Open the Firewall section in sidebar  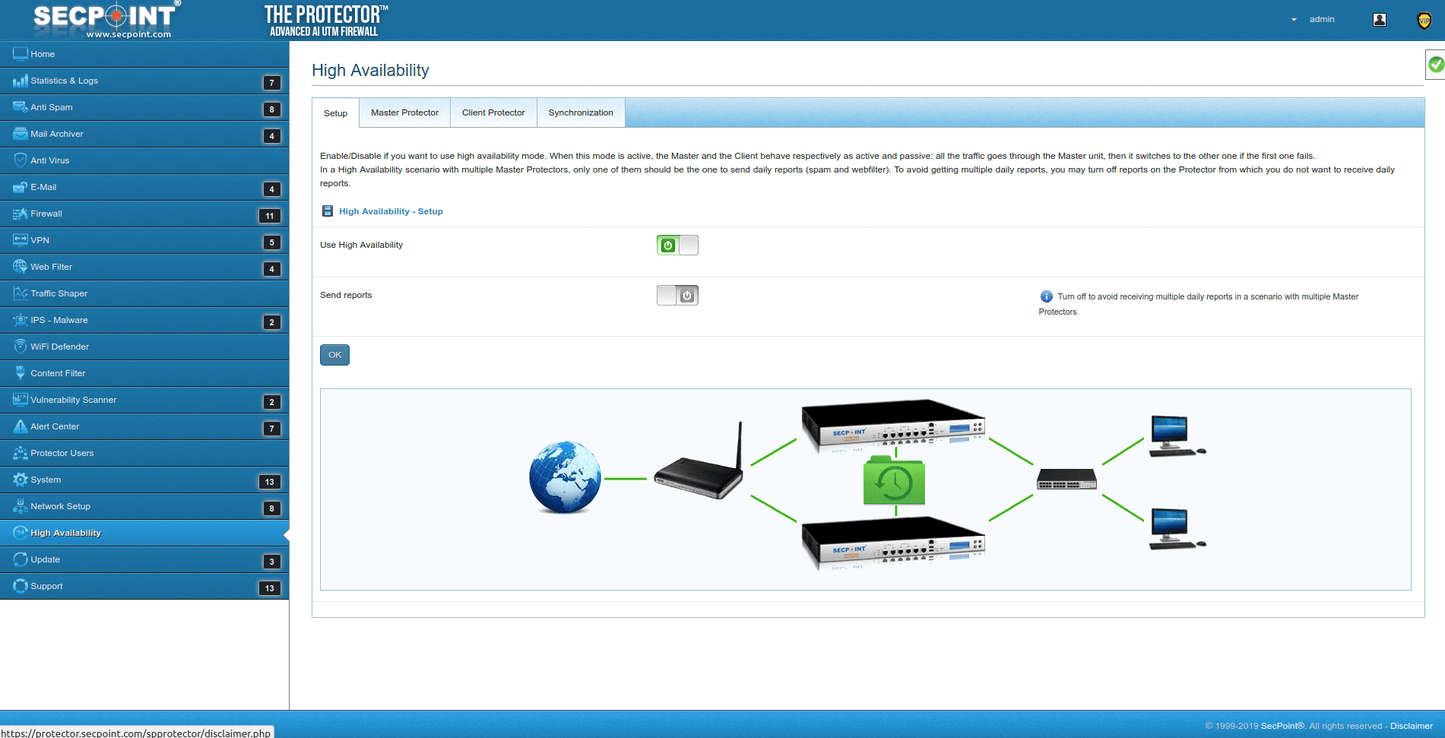tap(45, 213)
